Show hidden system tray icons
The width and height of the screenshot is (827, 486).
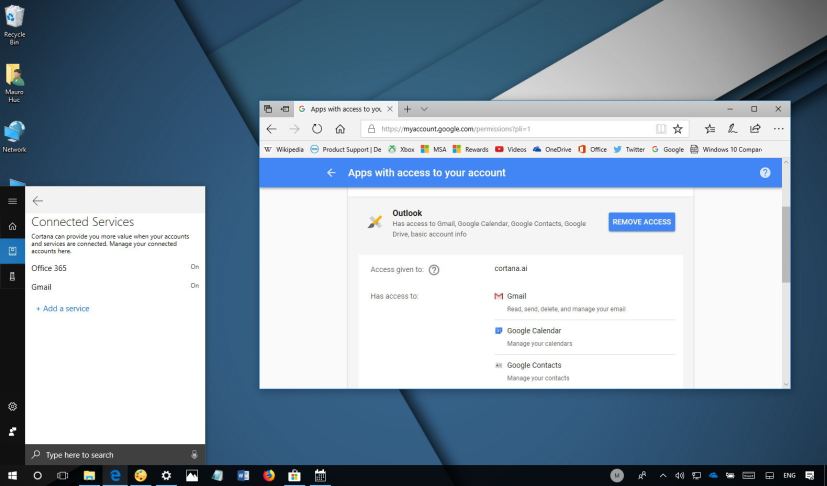click(x=663, y=475)
